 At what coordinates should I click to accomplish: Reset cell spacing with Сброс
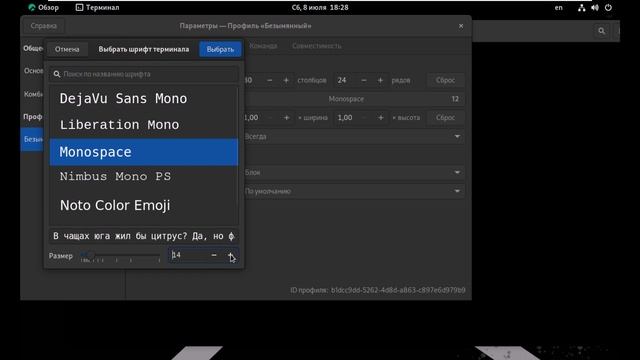coord(445,118)
